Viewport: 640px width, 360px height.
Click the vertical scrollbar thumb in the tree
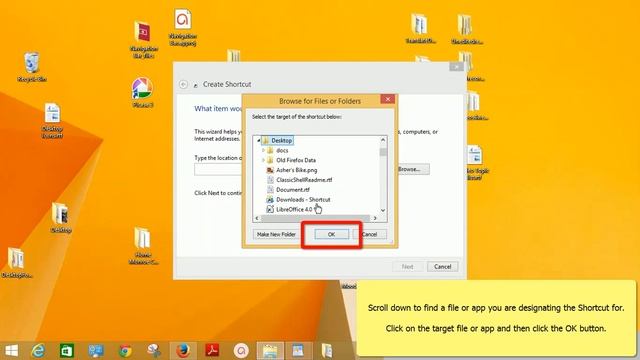click(383, 152)
